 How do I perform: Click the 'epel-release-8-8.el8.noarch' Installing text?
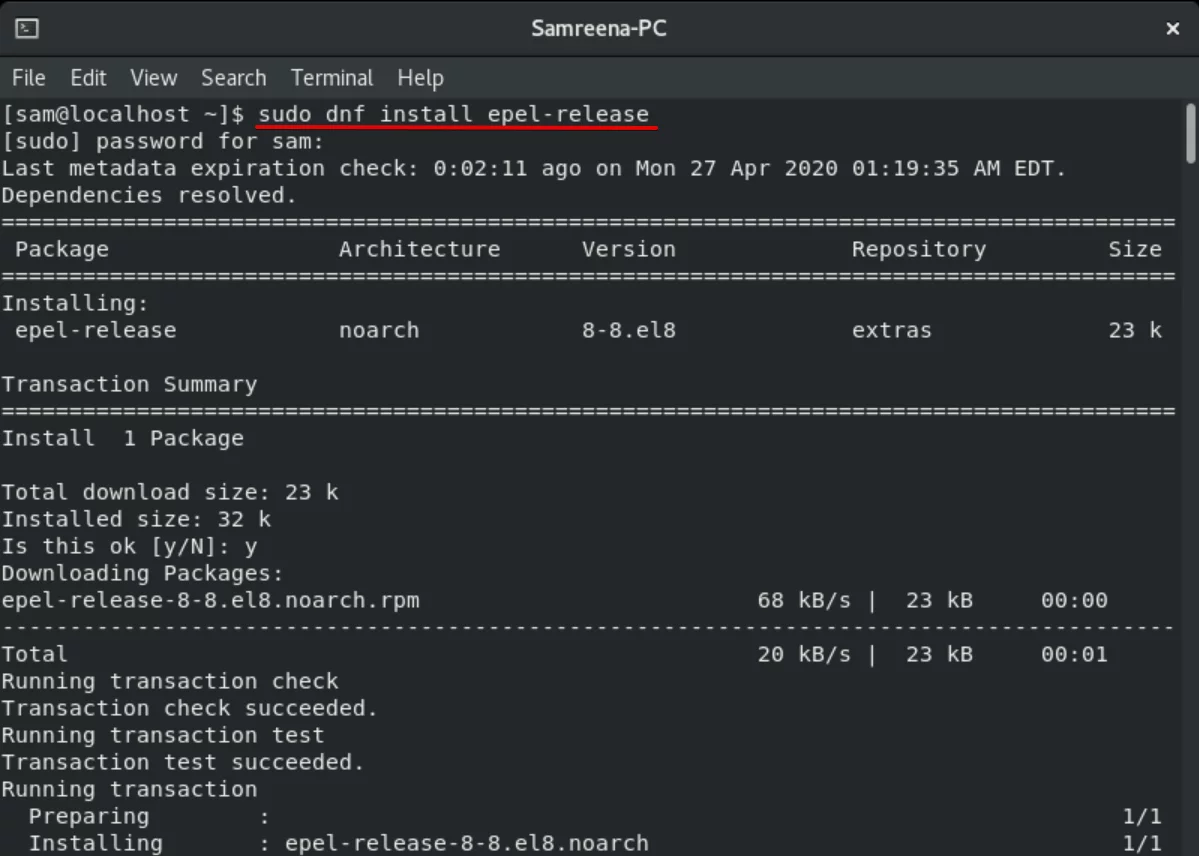(466, 843)
